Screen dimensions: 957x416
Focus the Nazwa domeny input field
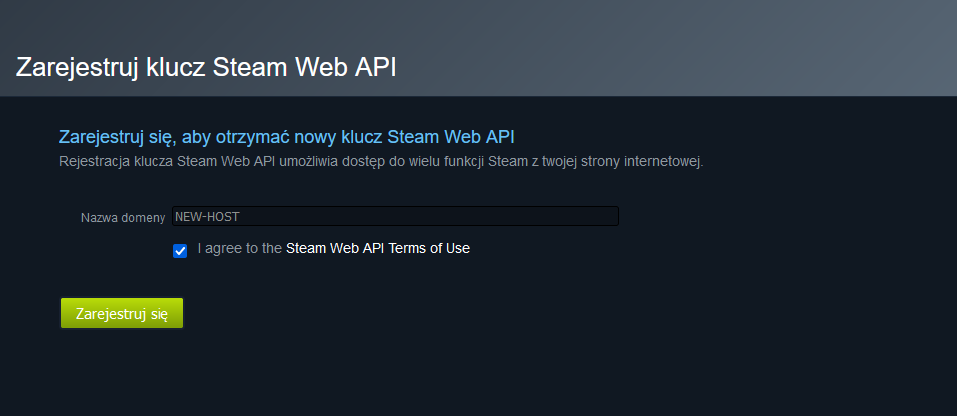pyautogui.click(x=395, y=216)
